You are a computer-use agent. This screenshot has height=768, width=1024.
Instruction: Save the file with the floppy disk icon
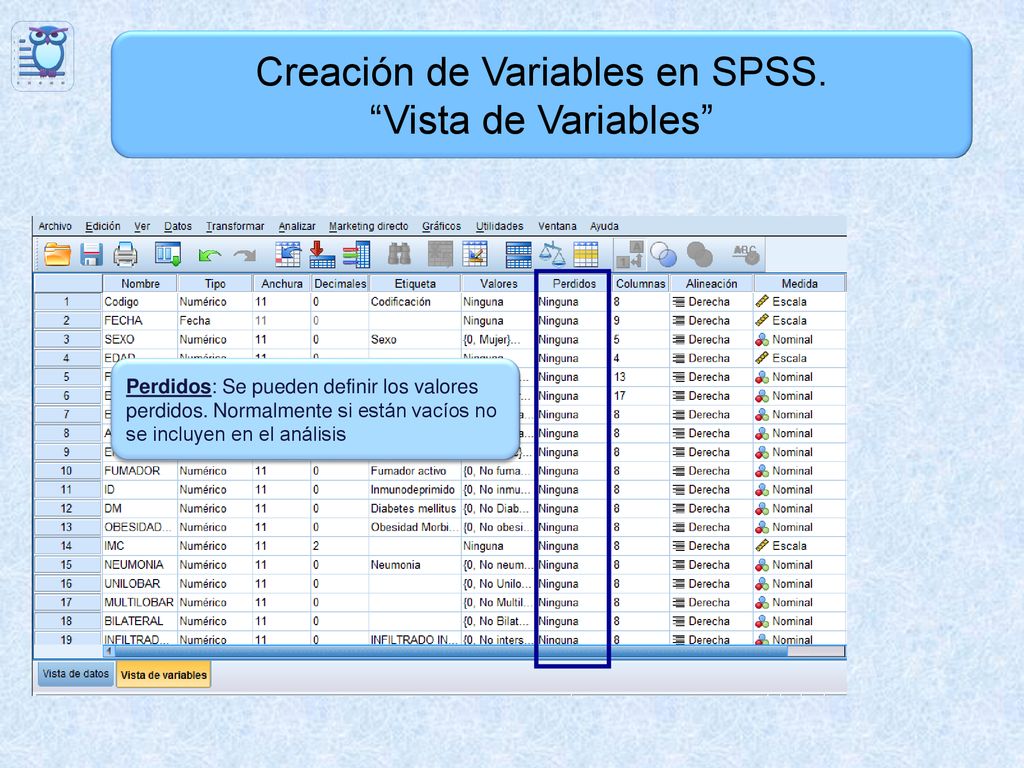point(91,255)
